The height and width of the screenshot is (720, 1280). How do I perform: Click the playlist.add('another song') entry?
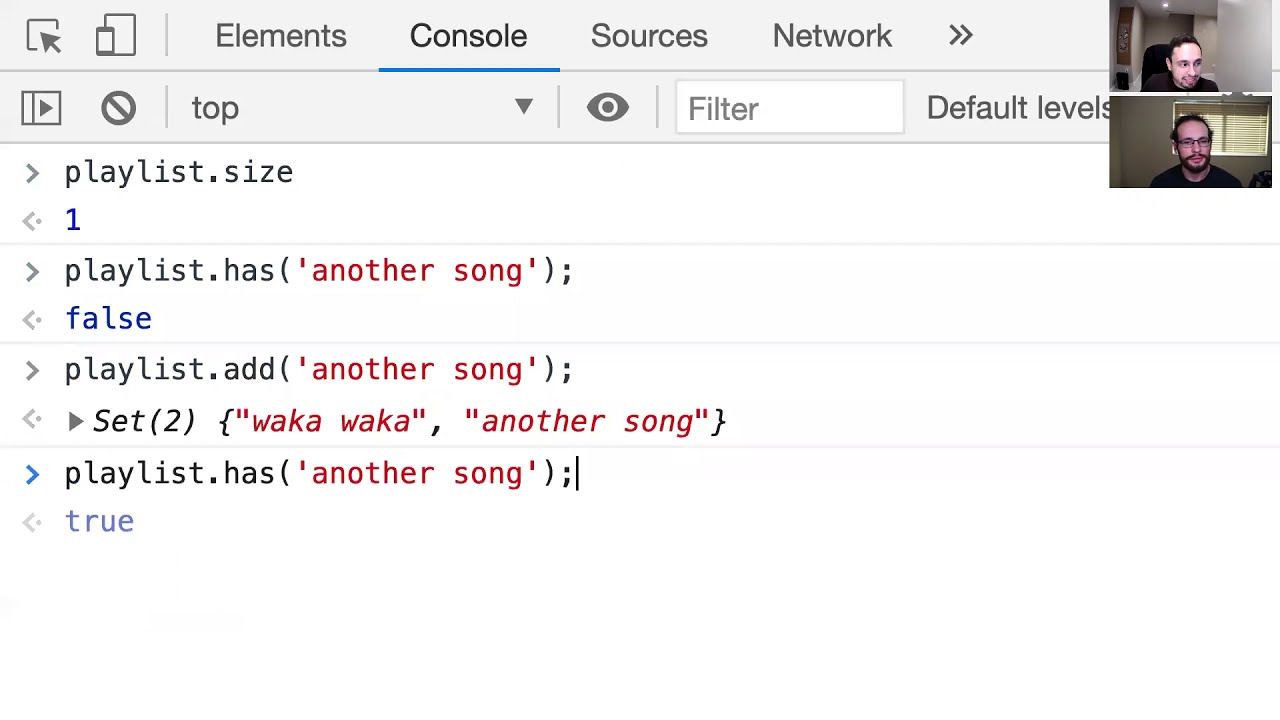(318, 370)
